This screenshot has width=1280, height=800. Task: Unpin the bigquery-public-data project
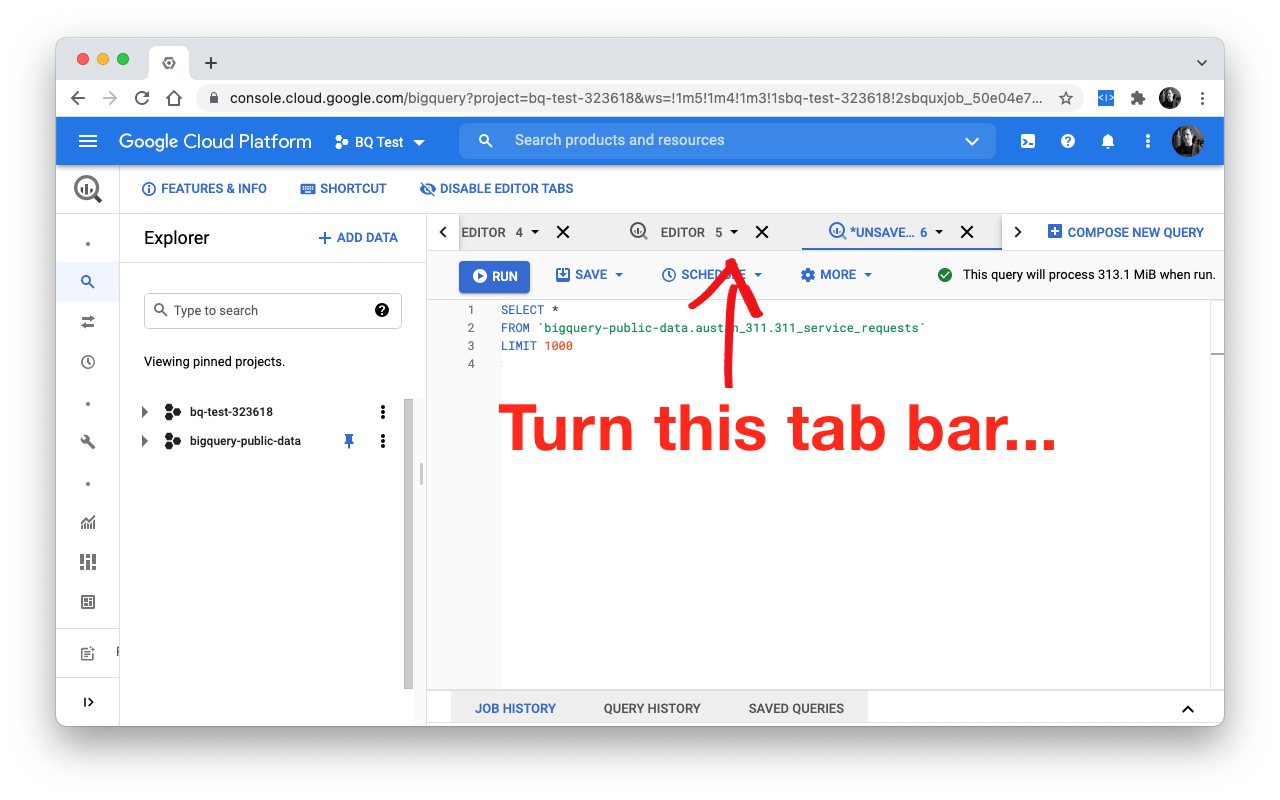[349, 441]
